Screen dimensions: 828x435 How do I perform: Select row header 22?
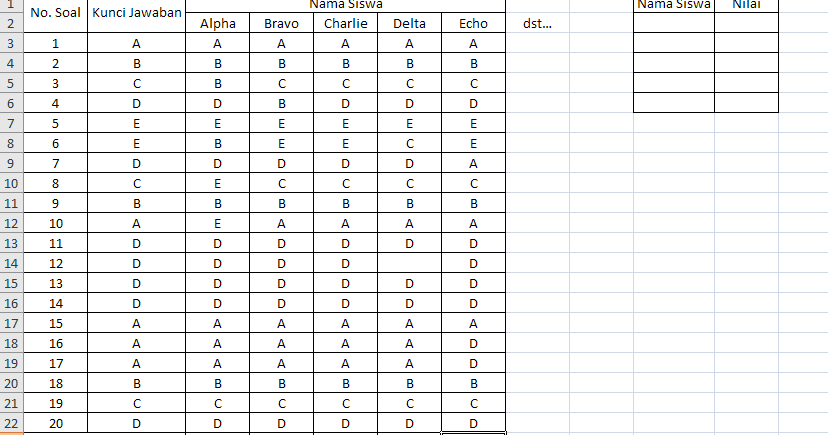coord(11,423)
